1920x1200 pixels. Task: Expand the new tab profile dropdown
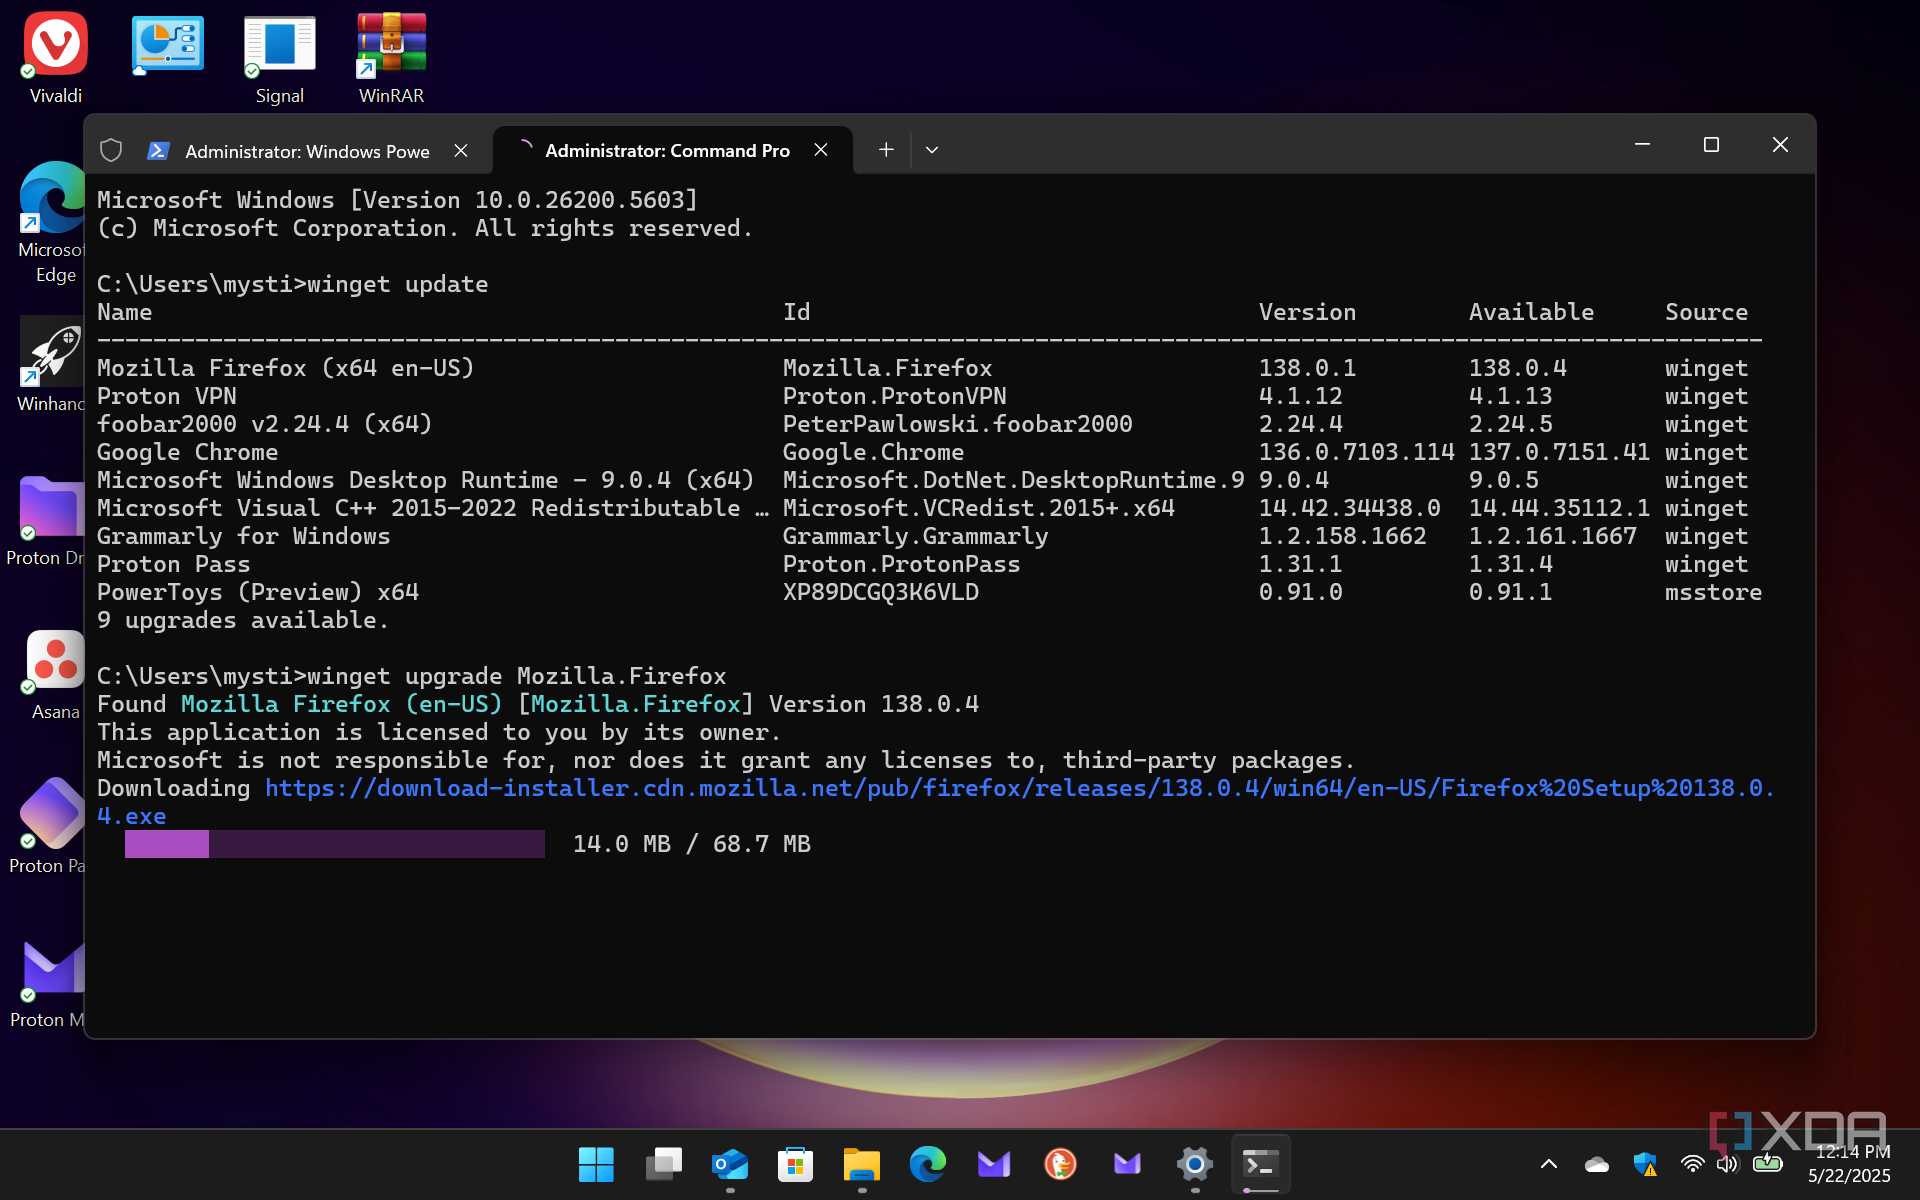[932, 150]
